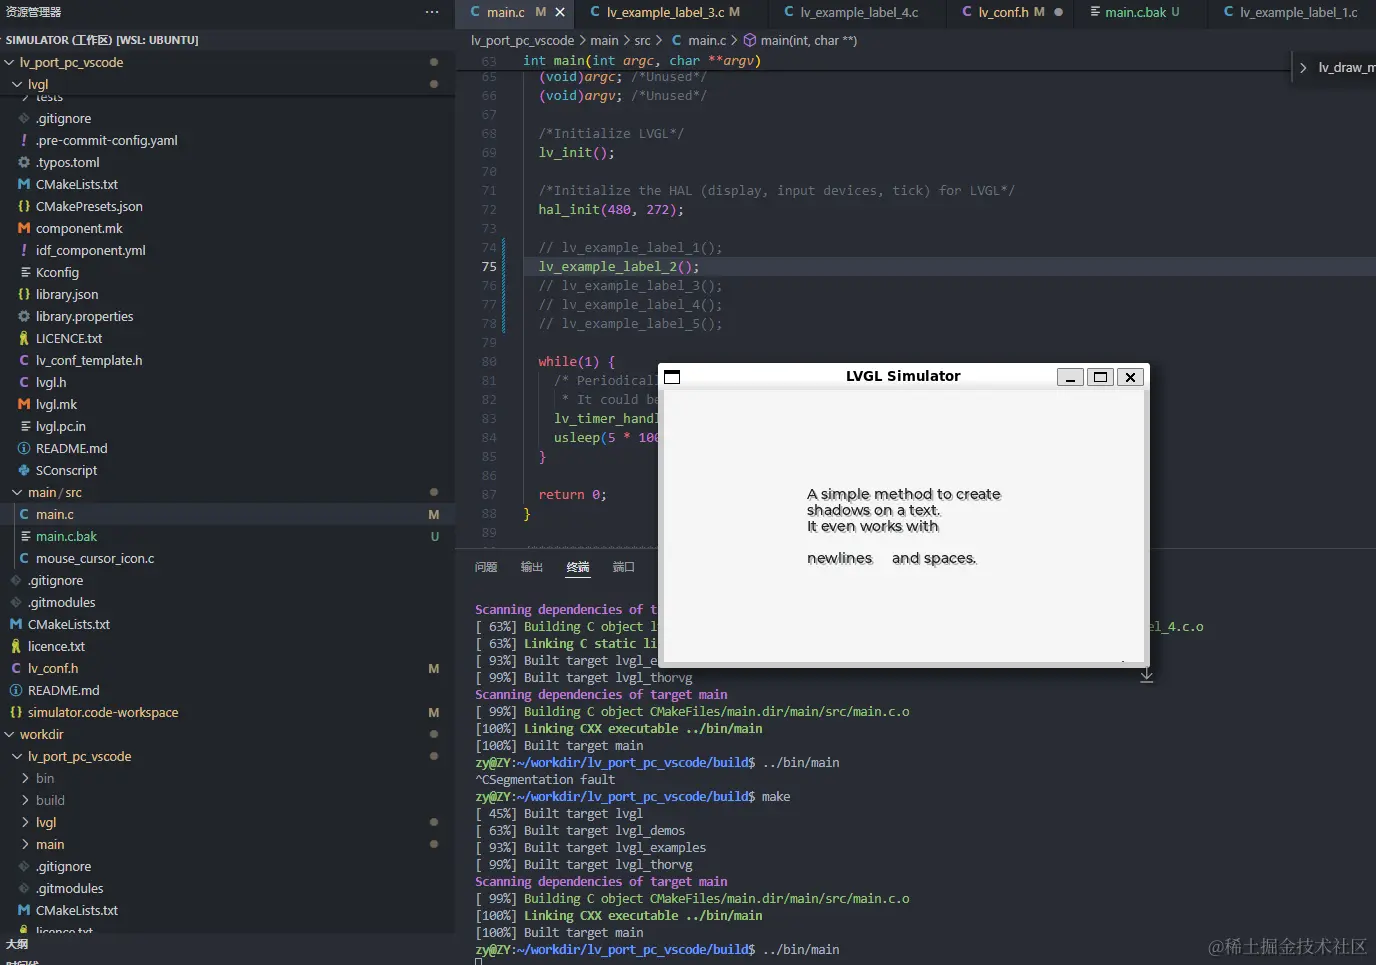
Task: Open the lv_conf.h editor tab
Action: [x=1010, y=12]
